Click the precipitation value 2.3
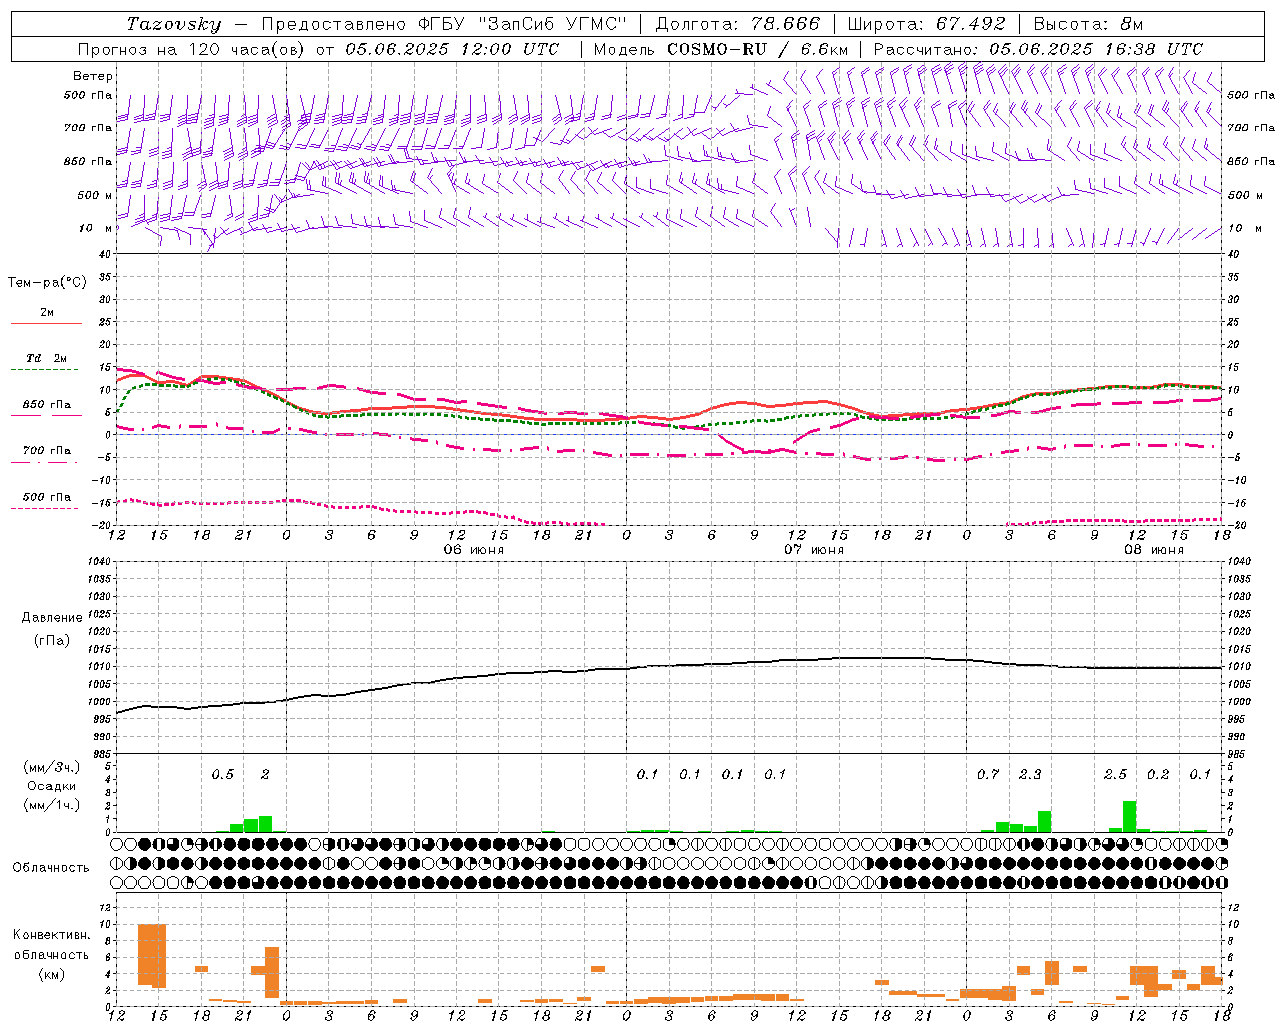This screenshot has width=1280, height=1024. tap(1030, 774)
